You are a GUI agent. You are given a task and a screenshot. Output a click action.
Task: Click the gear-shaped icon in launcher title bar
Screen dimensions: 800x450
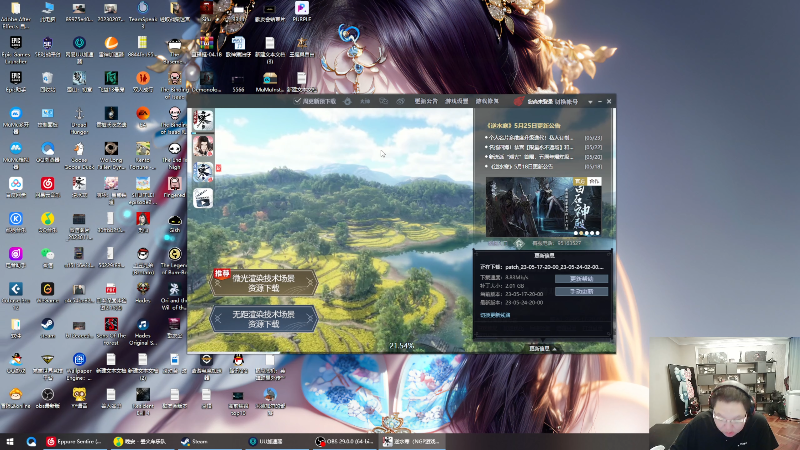coord(347,102)
